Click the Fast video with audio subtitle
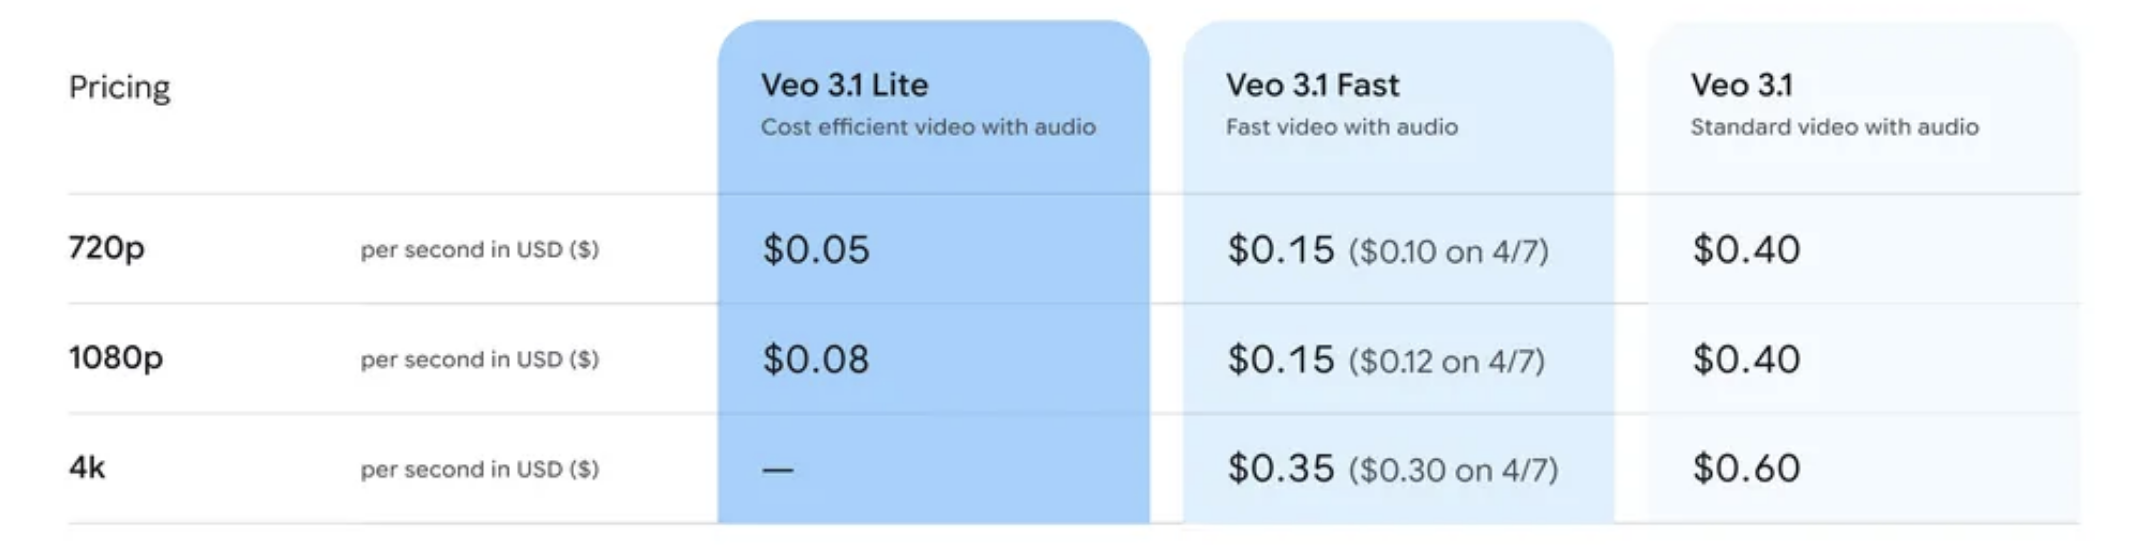The width and height of the screenshot is (2150, 552). [1341, 127]
